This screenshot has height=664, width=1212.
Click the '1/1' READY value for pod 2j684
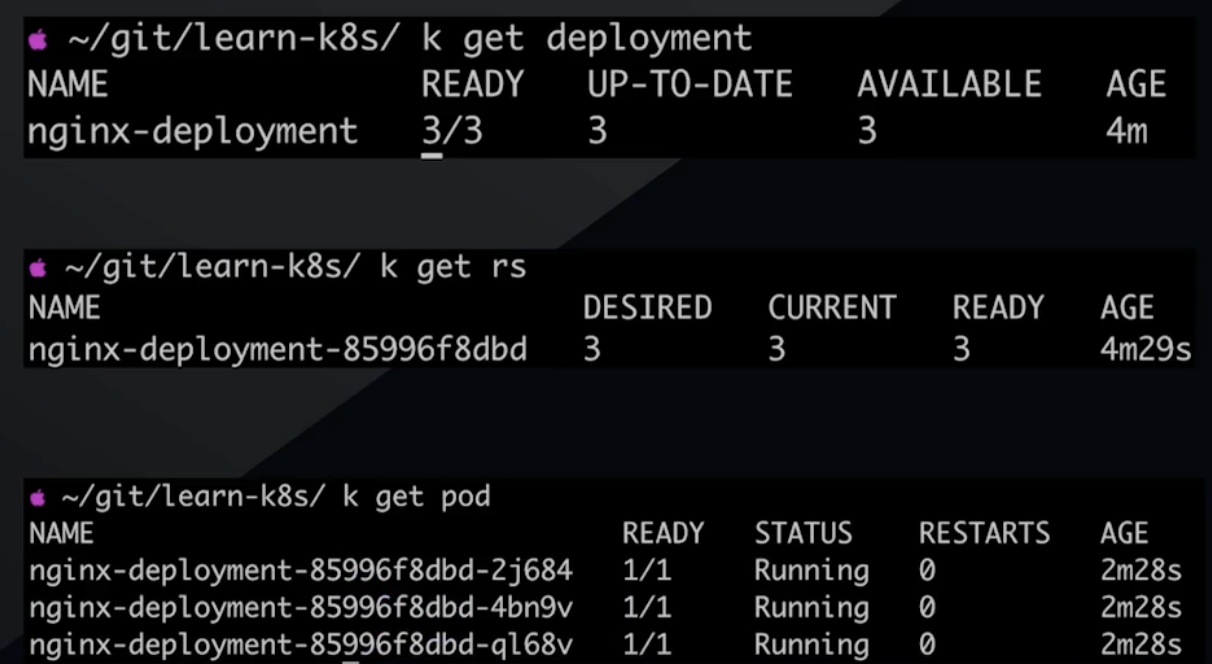click(x=647, y=571)
